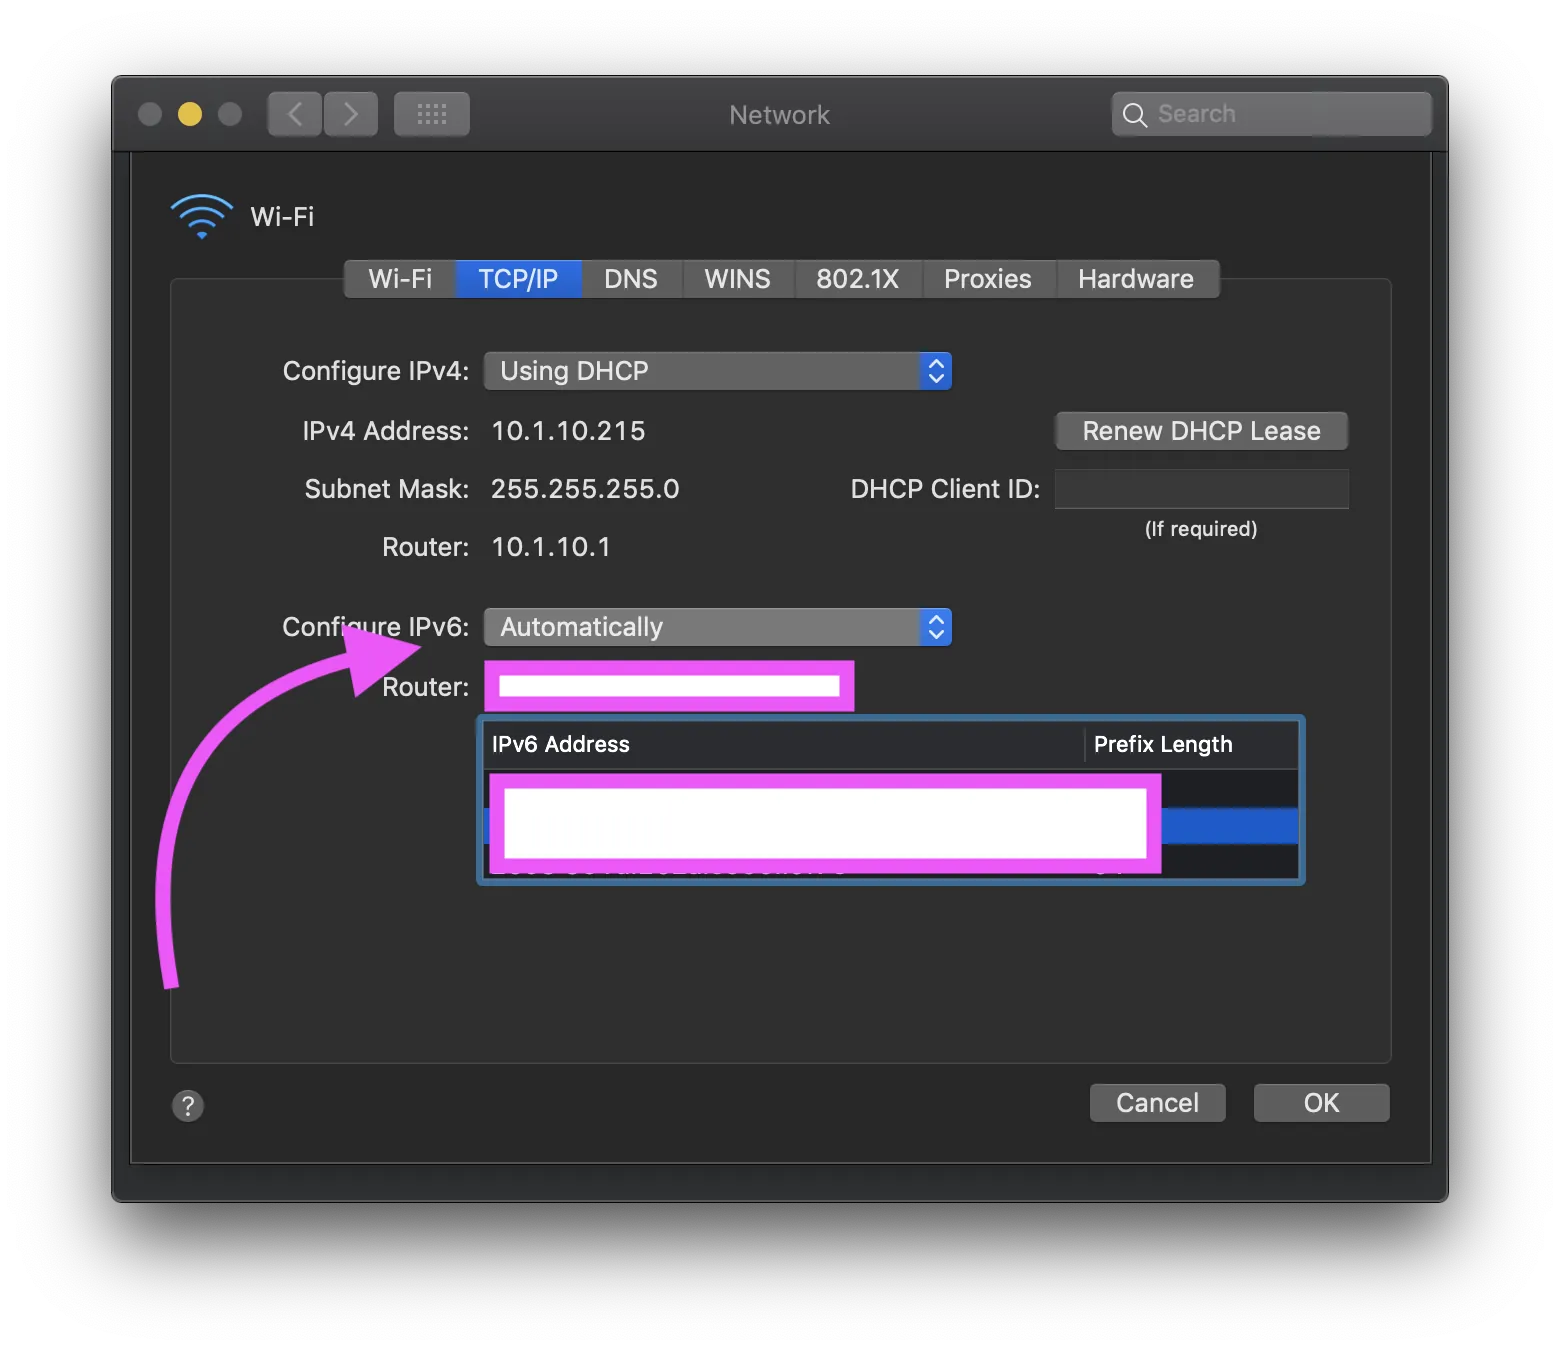Open the DNS tab
The height and width of the screenshot is (1350, 1560).
tap(631, 279)
